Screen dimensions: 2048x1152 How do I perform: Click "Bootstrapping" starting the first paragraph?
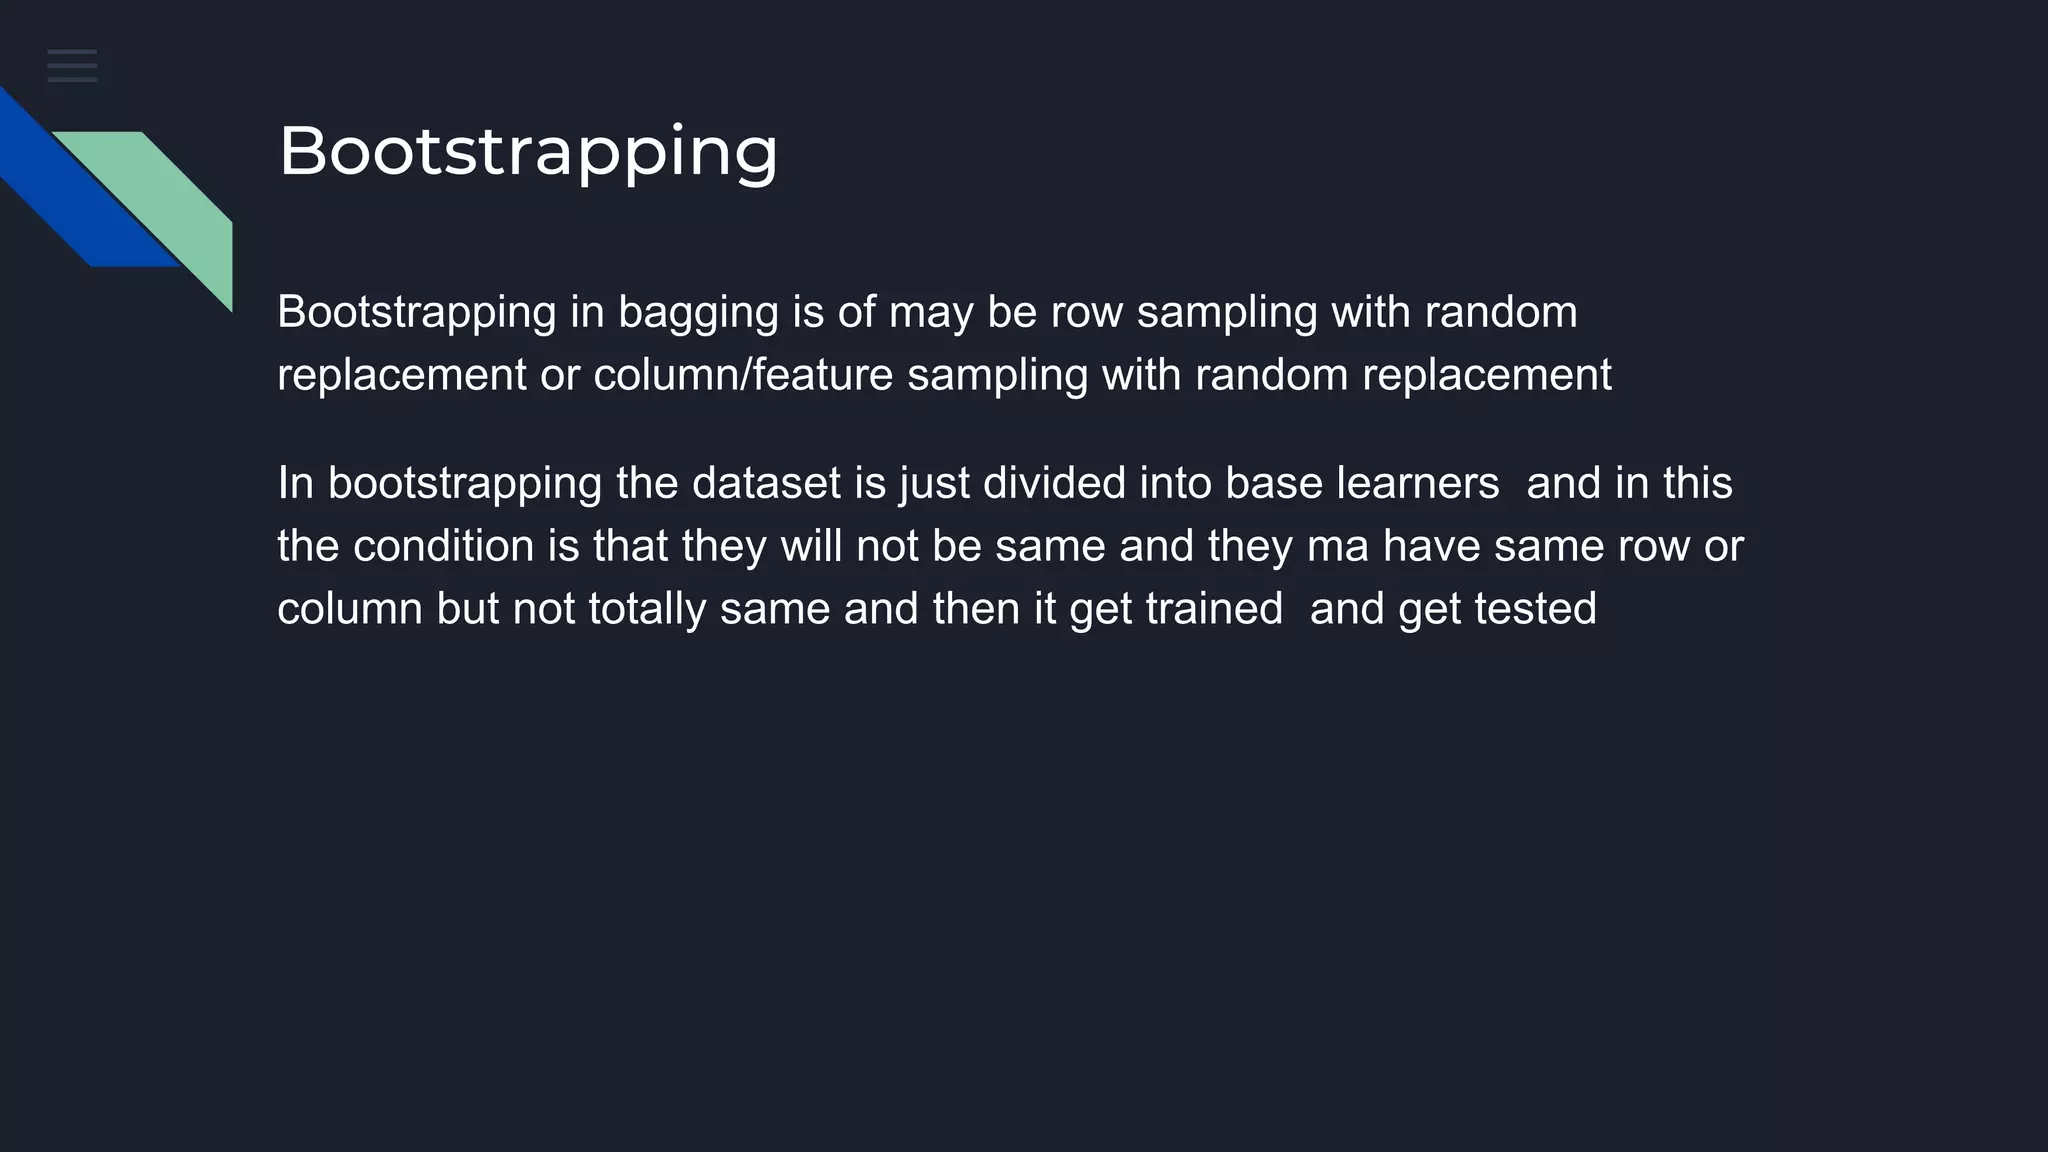click(416, 312)
